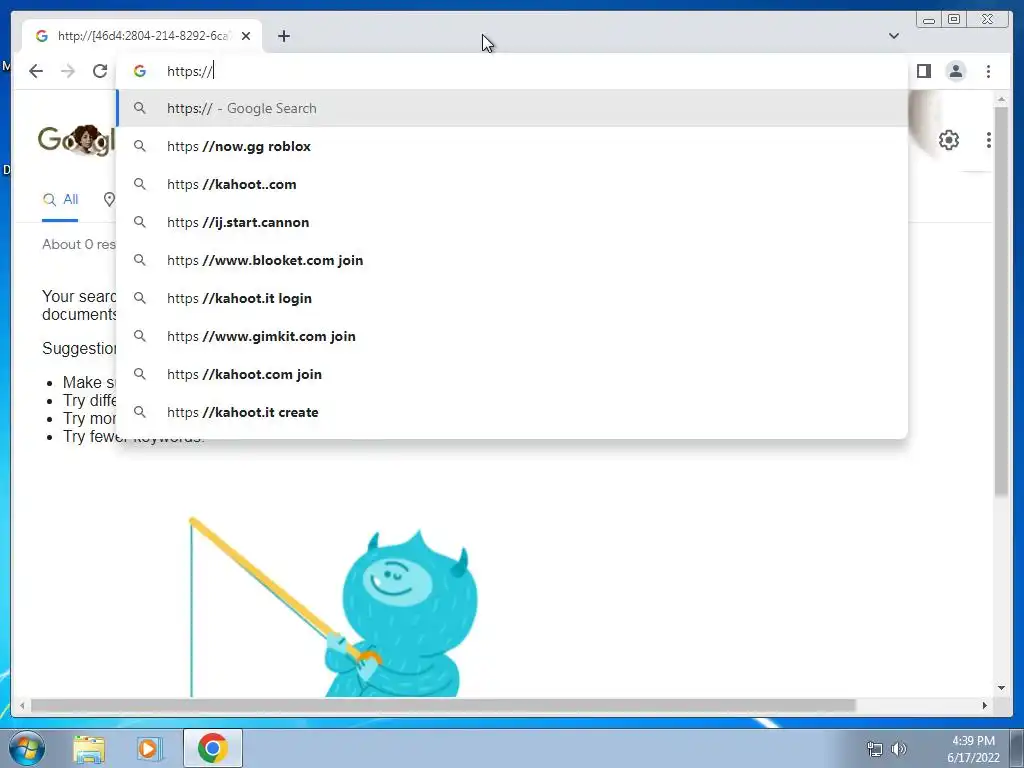This screenshot has height=768, width=1024.
Task: Open the network tray icon
Action: pyautogui.click(x=874, y=749)
